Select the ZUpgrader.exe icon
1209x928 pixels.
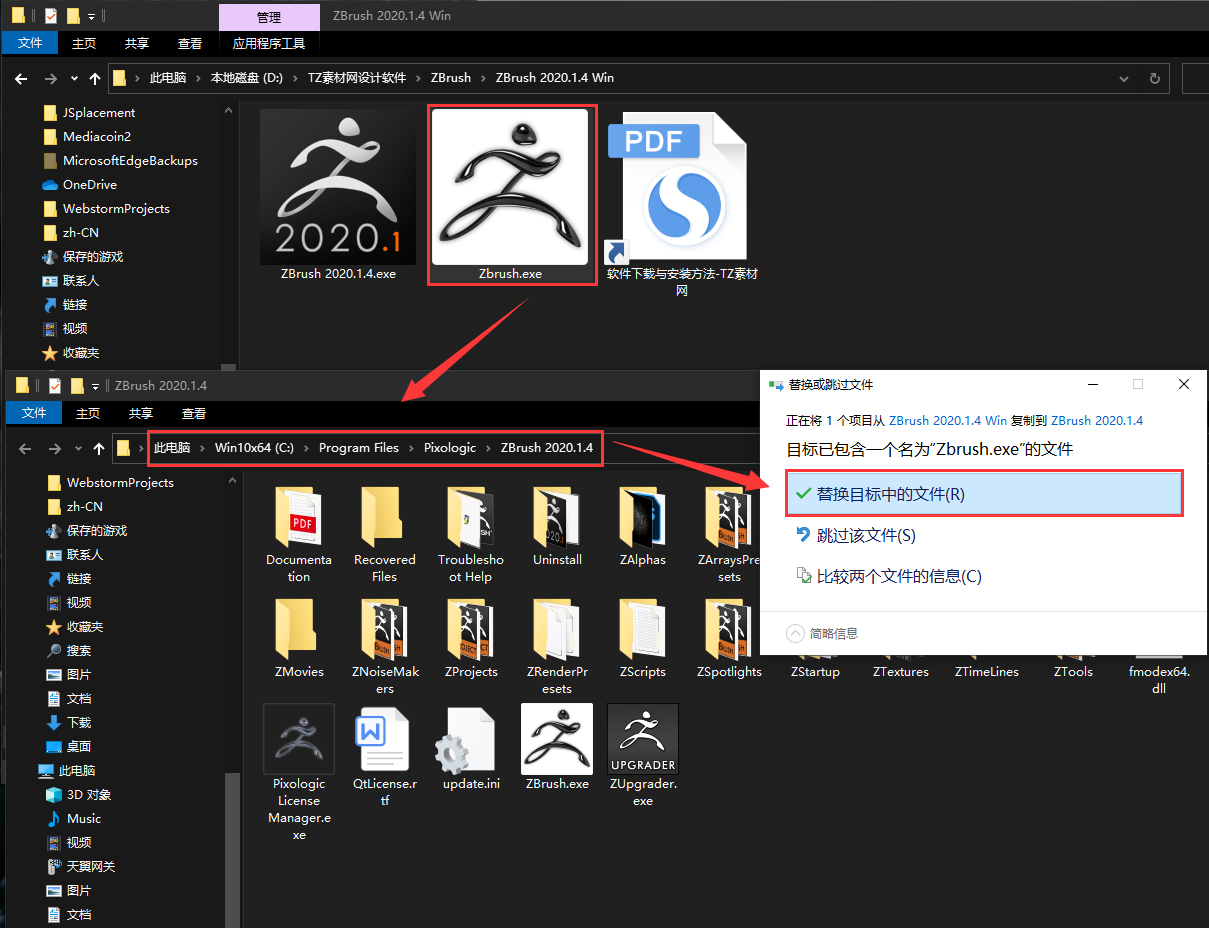[x=643, y=739]
